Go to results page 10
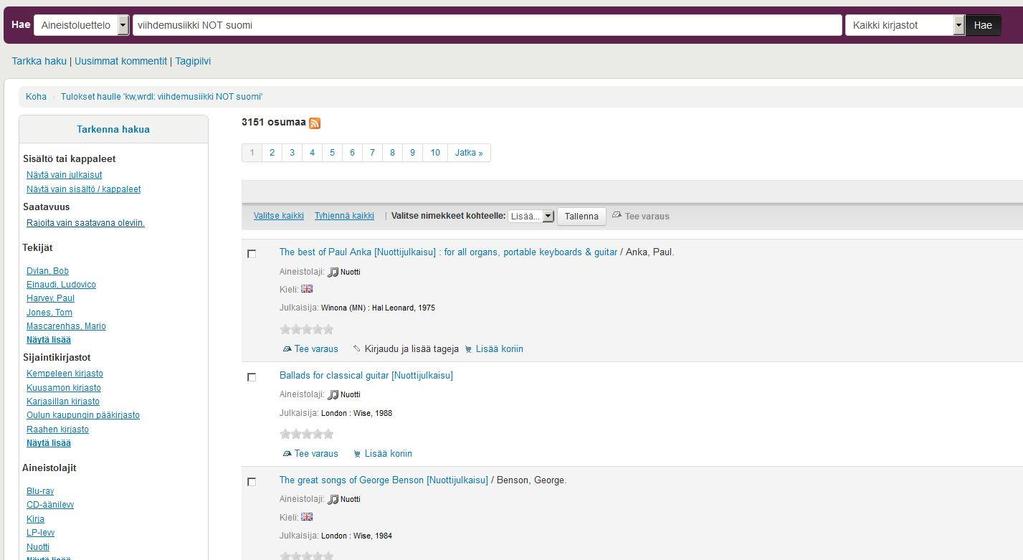 tap(435, 153)
